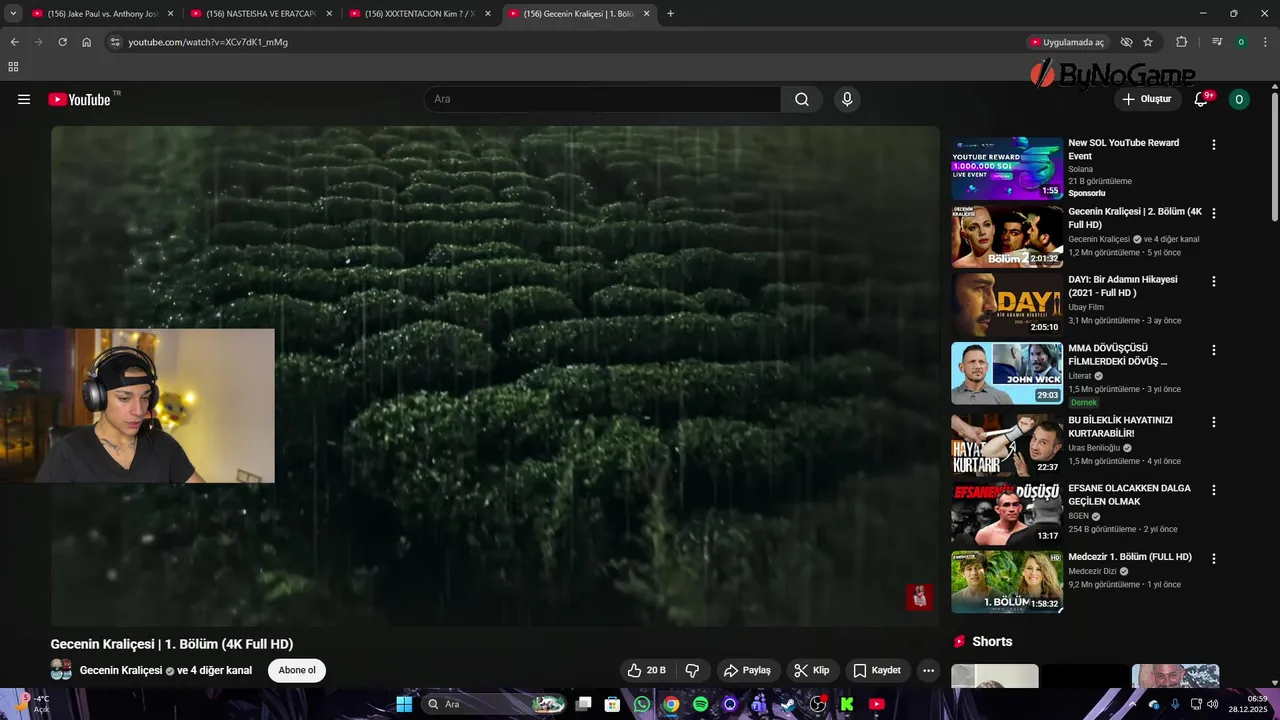This screenshot has height=720, width=1280.
Task: Open more actions ellipsis under video
Action: tap(929, 670)
